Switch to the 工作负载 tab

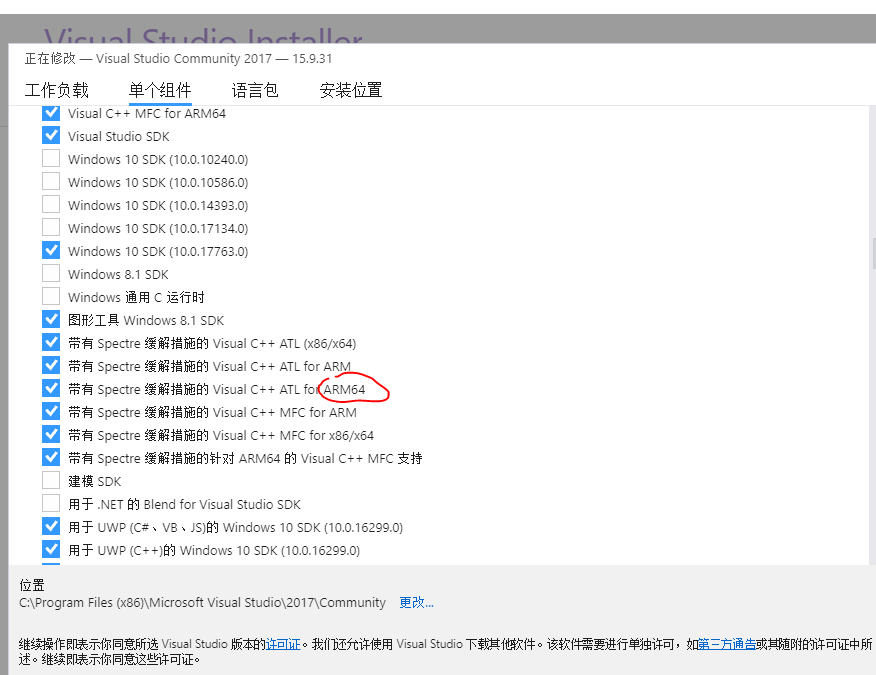pos(56,90)
